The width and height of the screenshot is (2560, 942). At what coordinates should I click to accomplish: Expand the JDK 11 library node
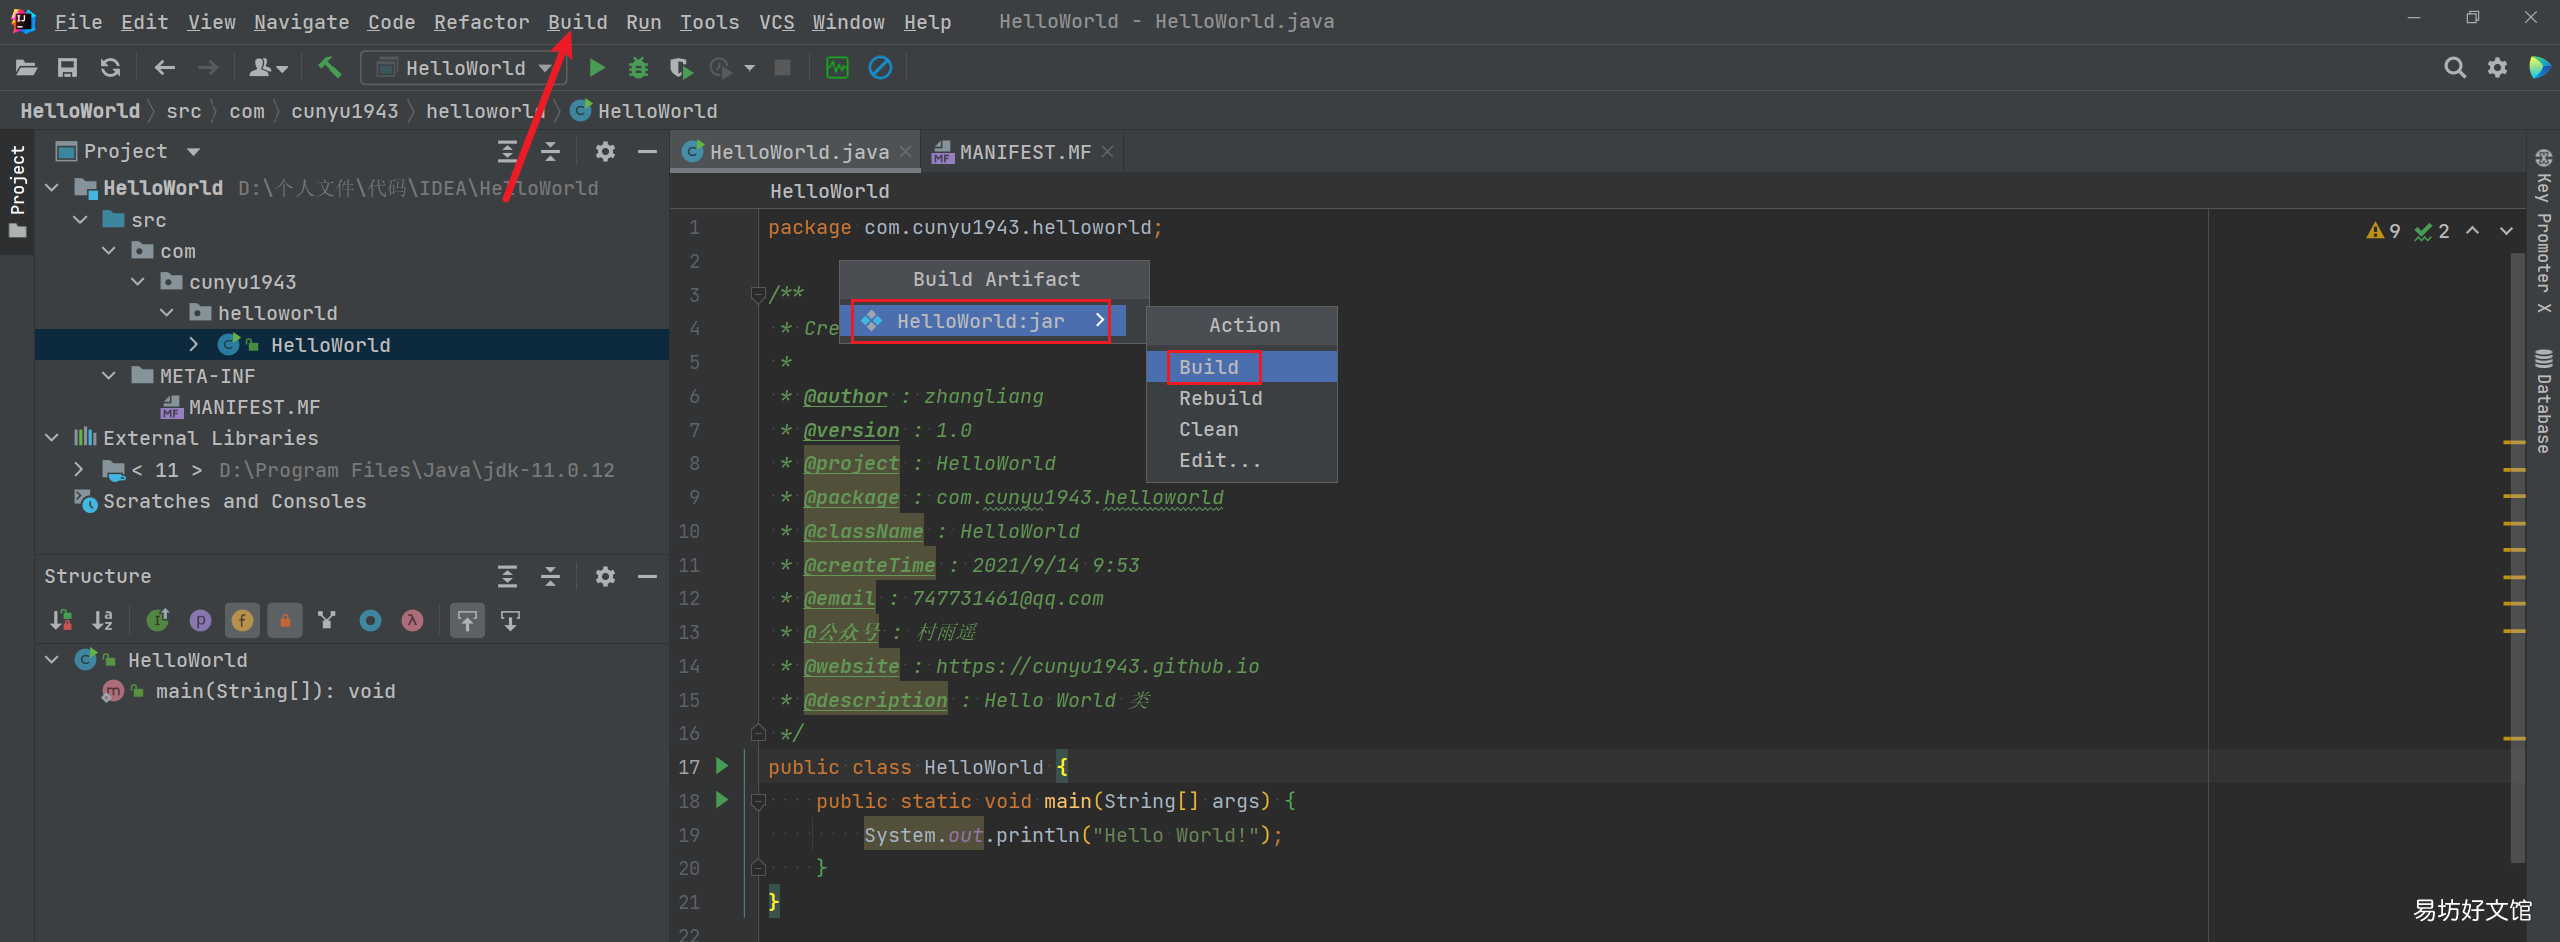[80, 469]
